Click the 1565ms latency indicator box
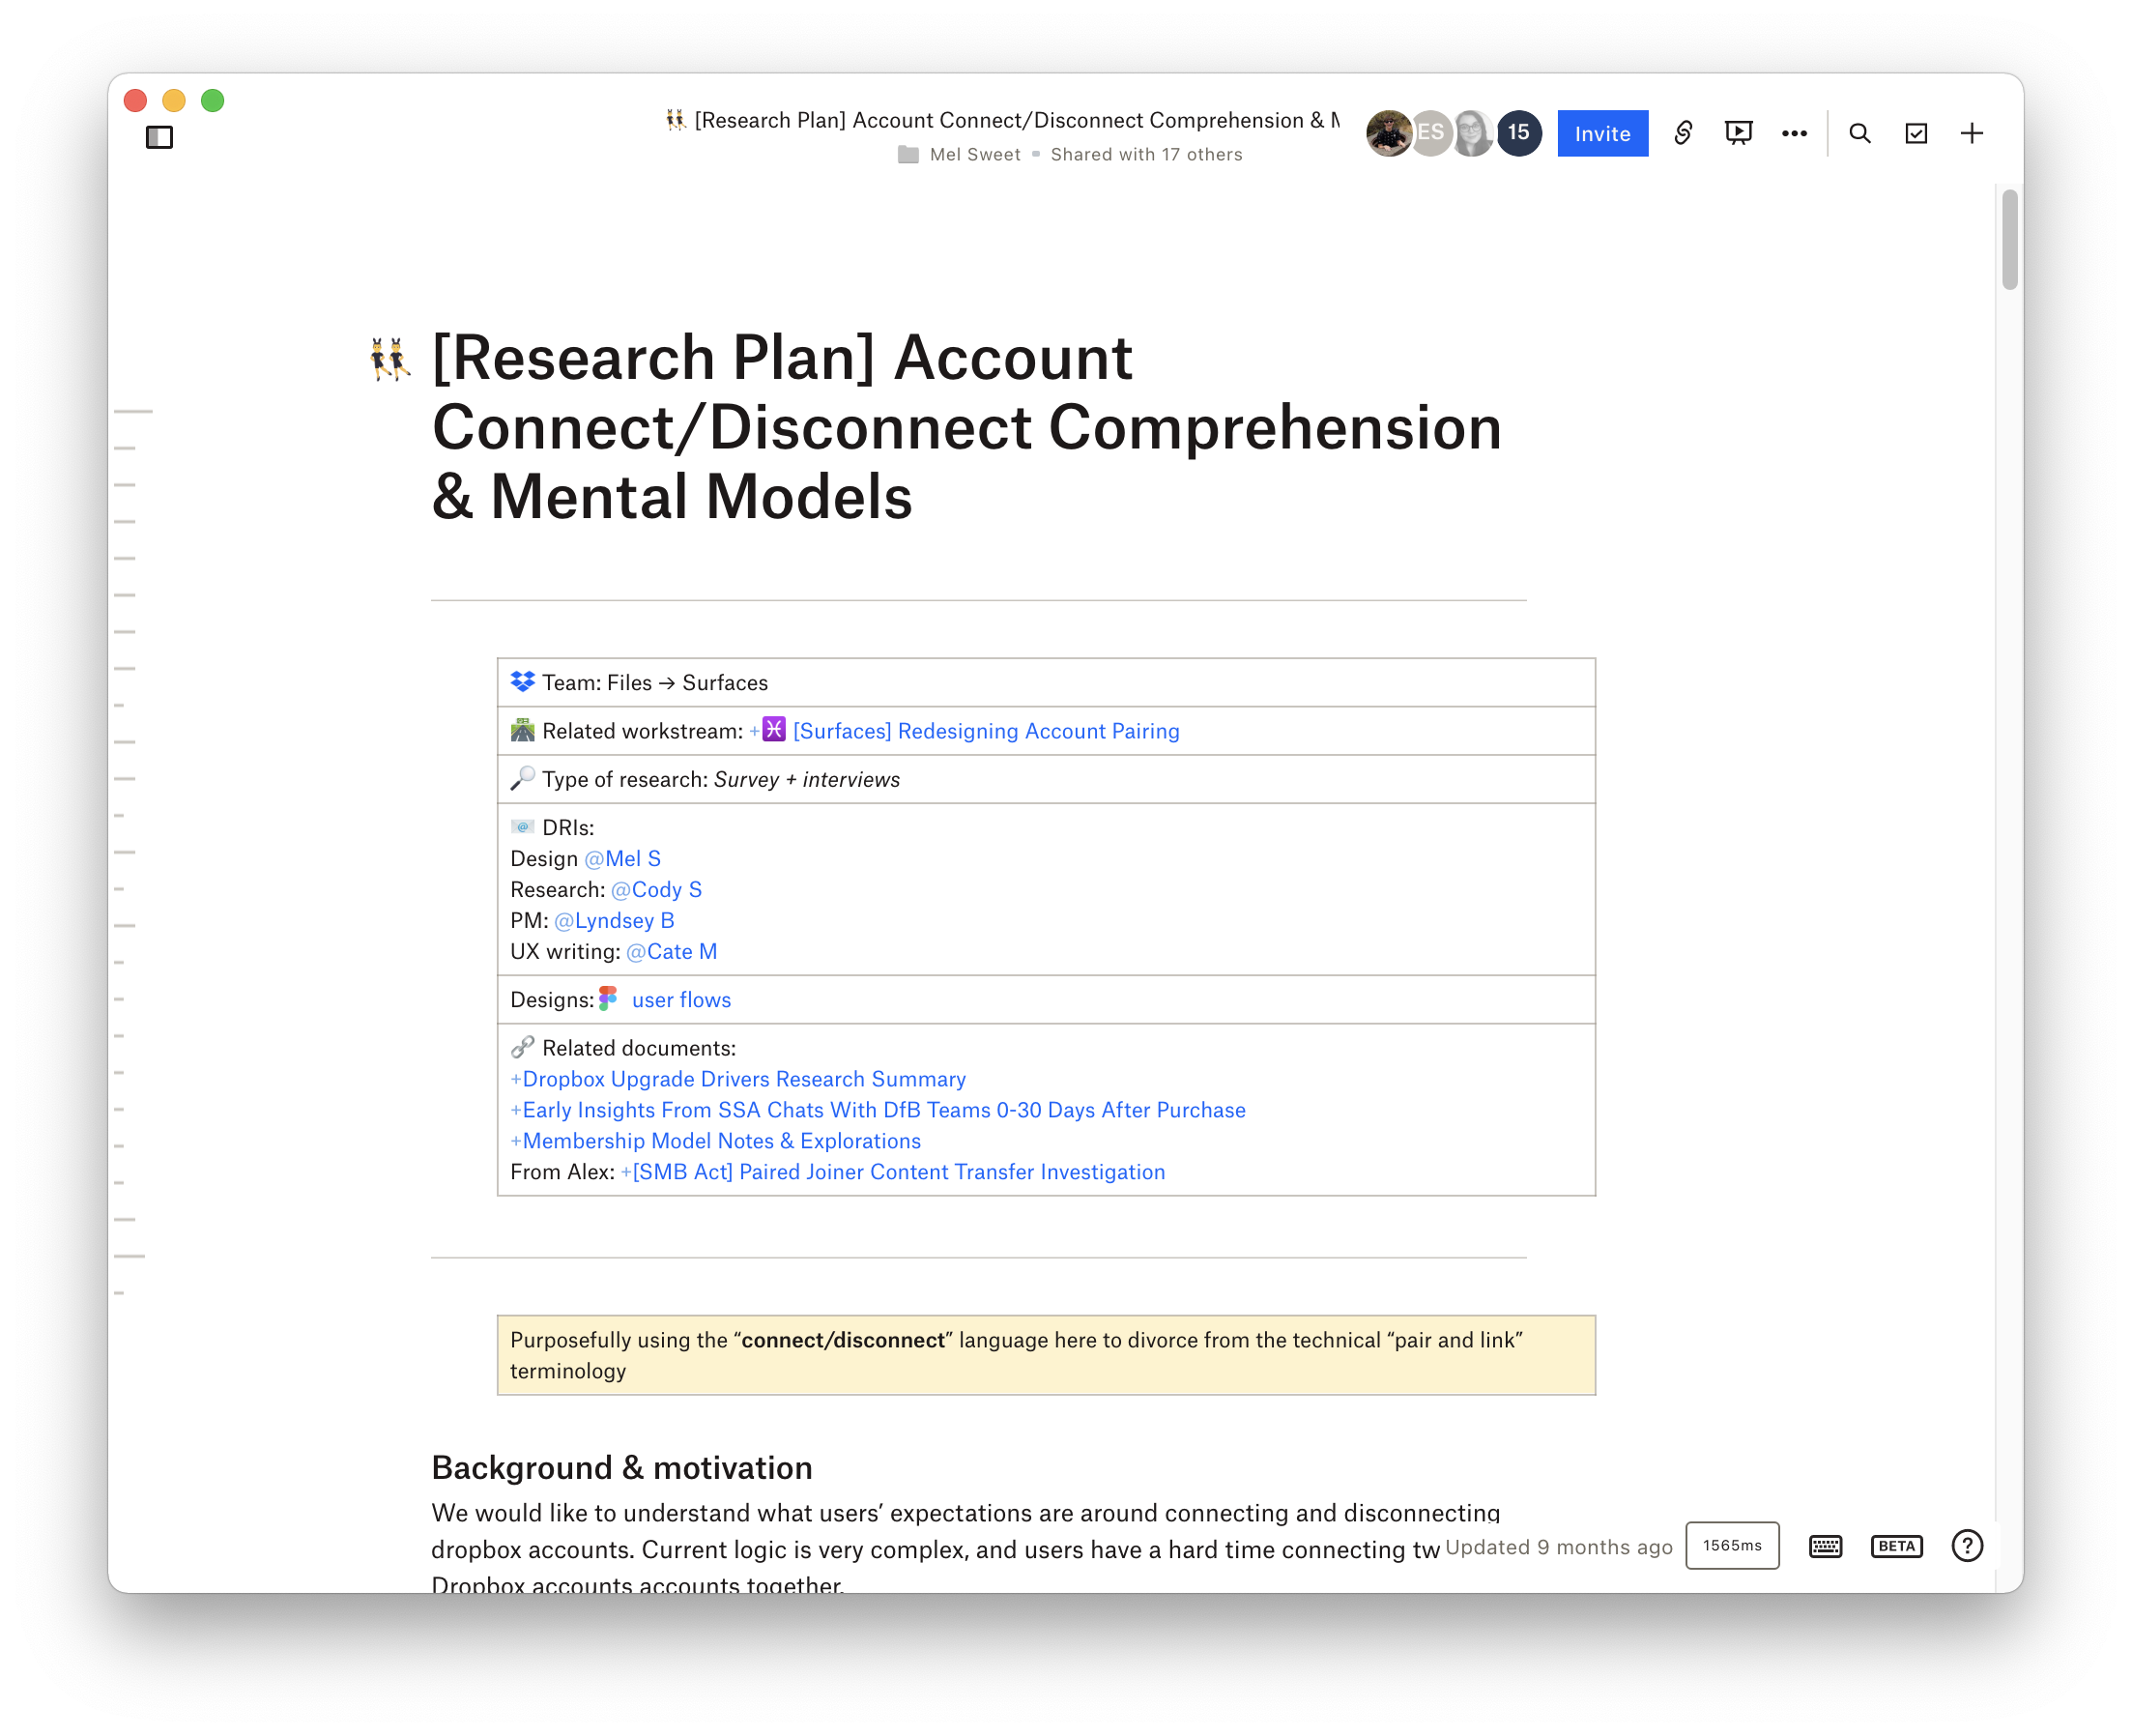Screen dimensions: 2132x1736 pyautogui.click(x=1732, y=1546)
